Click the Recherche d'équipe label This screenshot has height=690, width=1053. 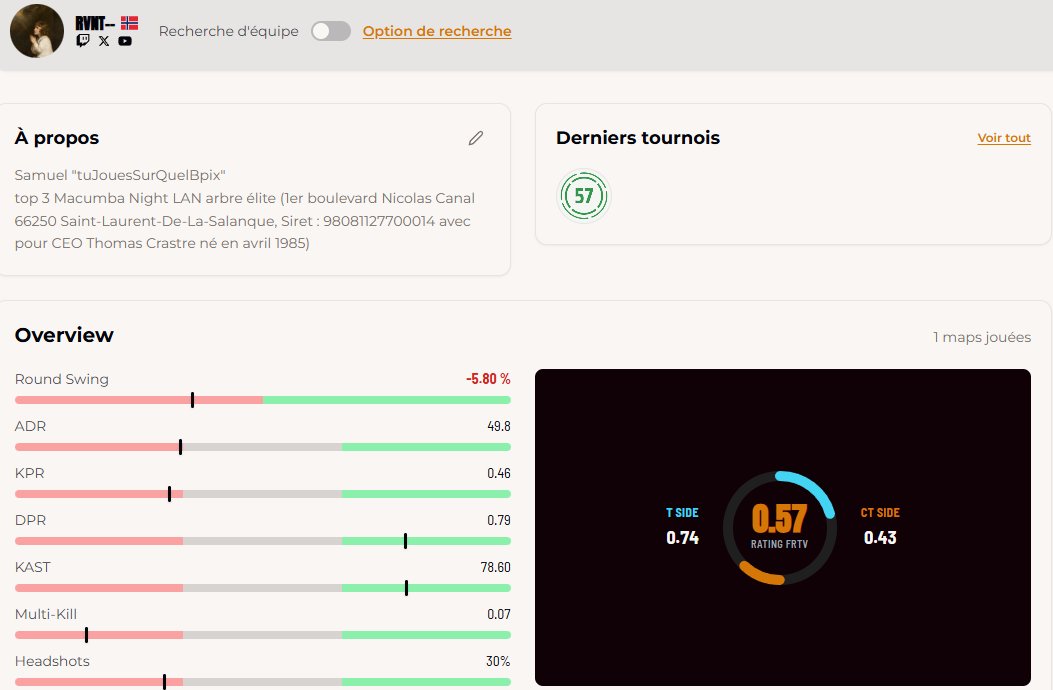pyautogui.click(x=229, y=31)
